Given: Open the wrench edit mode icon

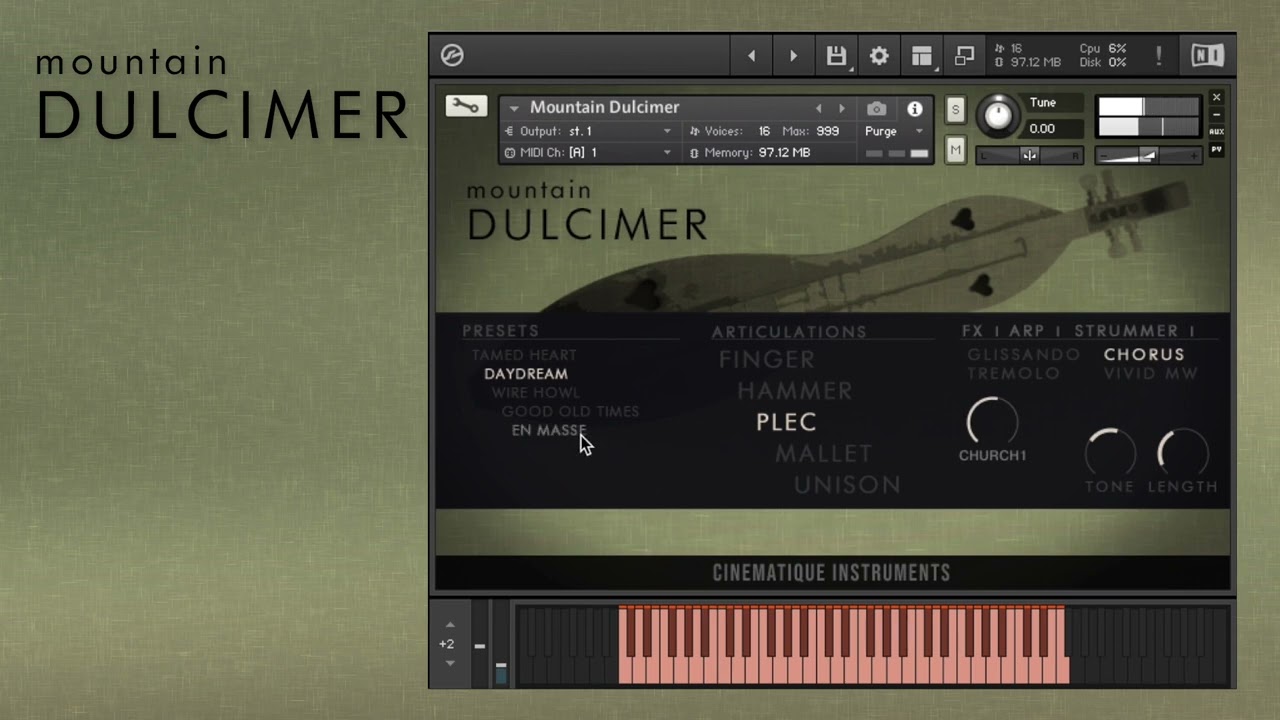Looking at the screenshot, I should point(466,106).
